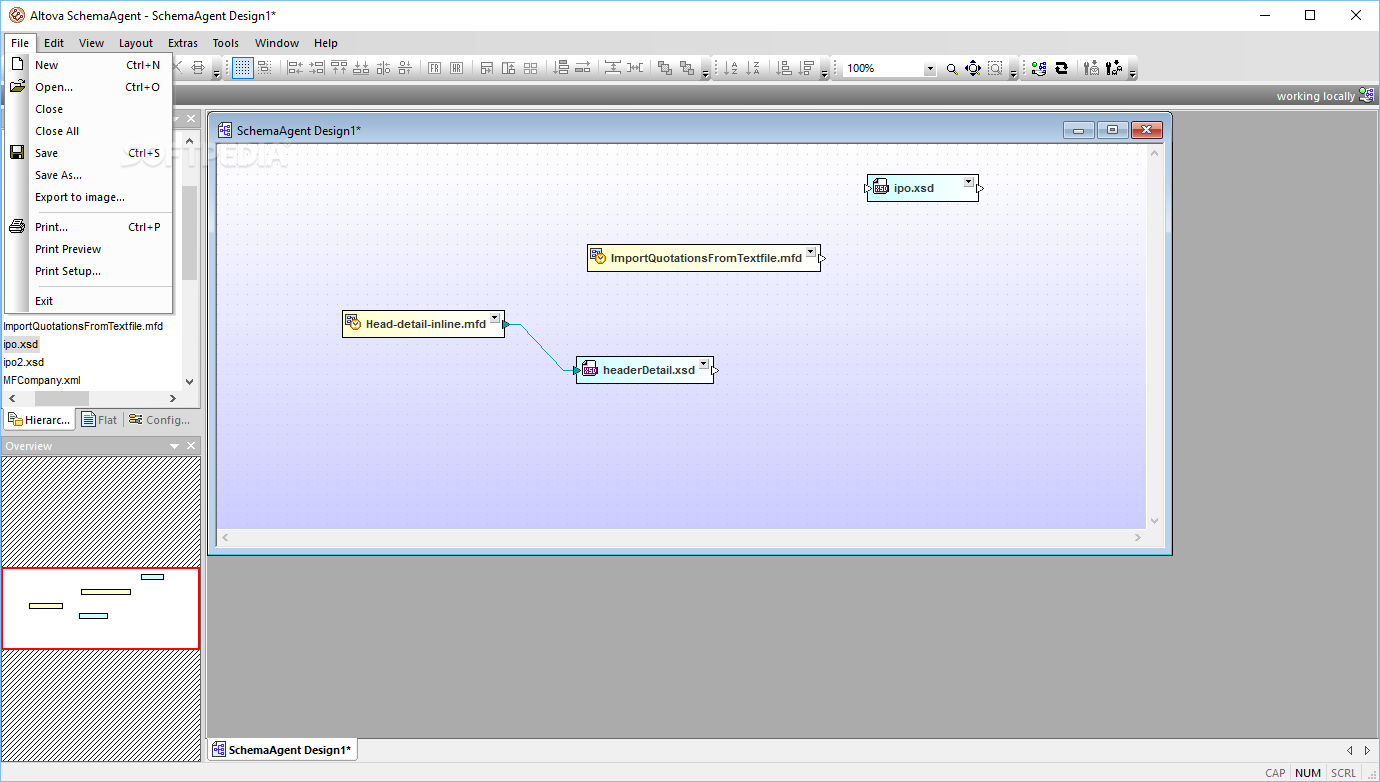This screenshot has height=782, width=1380.
Task: Open the Overview panel dropdown arrow
Action: click(x=175, y=446)
